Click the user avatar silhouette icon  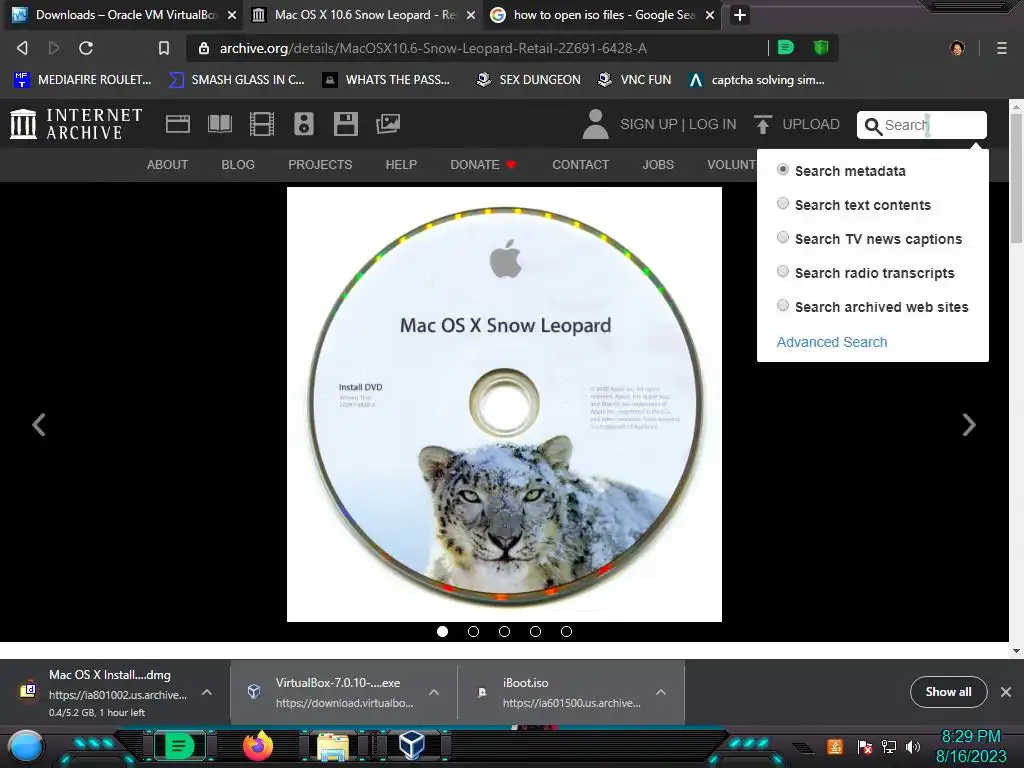tap(595, 124)
